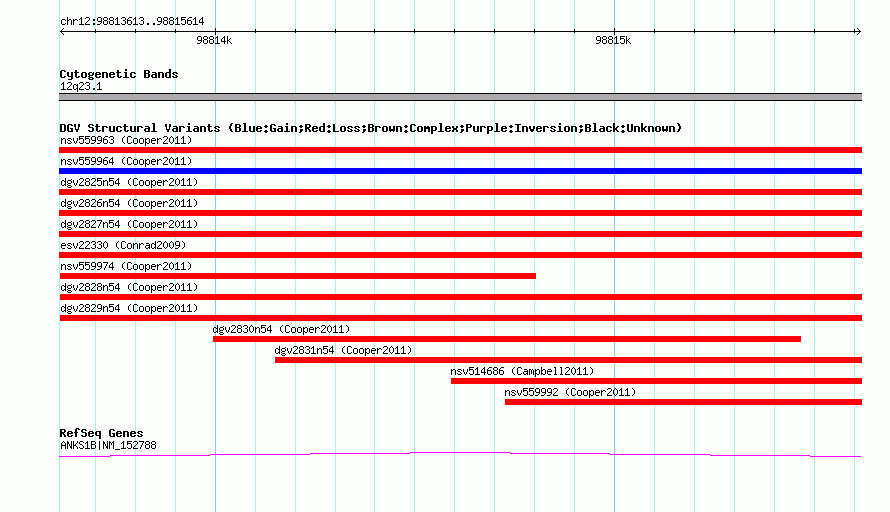This screenshot has width=890, height=512.
Task: Select the gray 12q23.1 cytogenetic band bar
Action: tap(460, 97)
